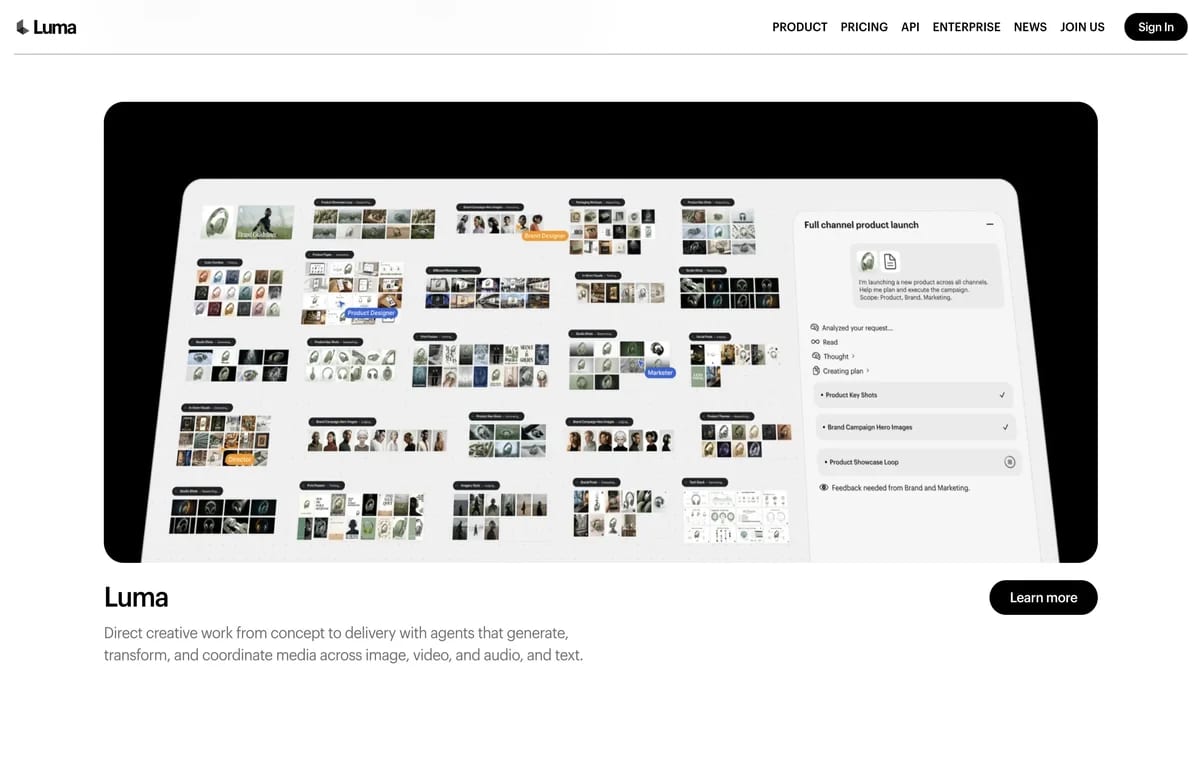
Task: Click the Luma logo icon in header
Action: click(22, 27)
